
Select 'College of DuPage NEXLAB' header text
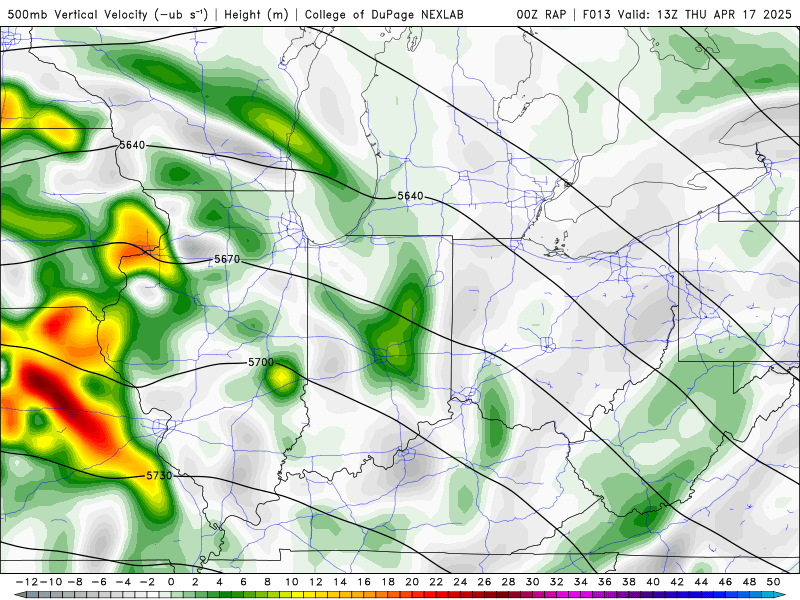384,15
